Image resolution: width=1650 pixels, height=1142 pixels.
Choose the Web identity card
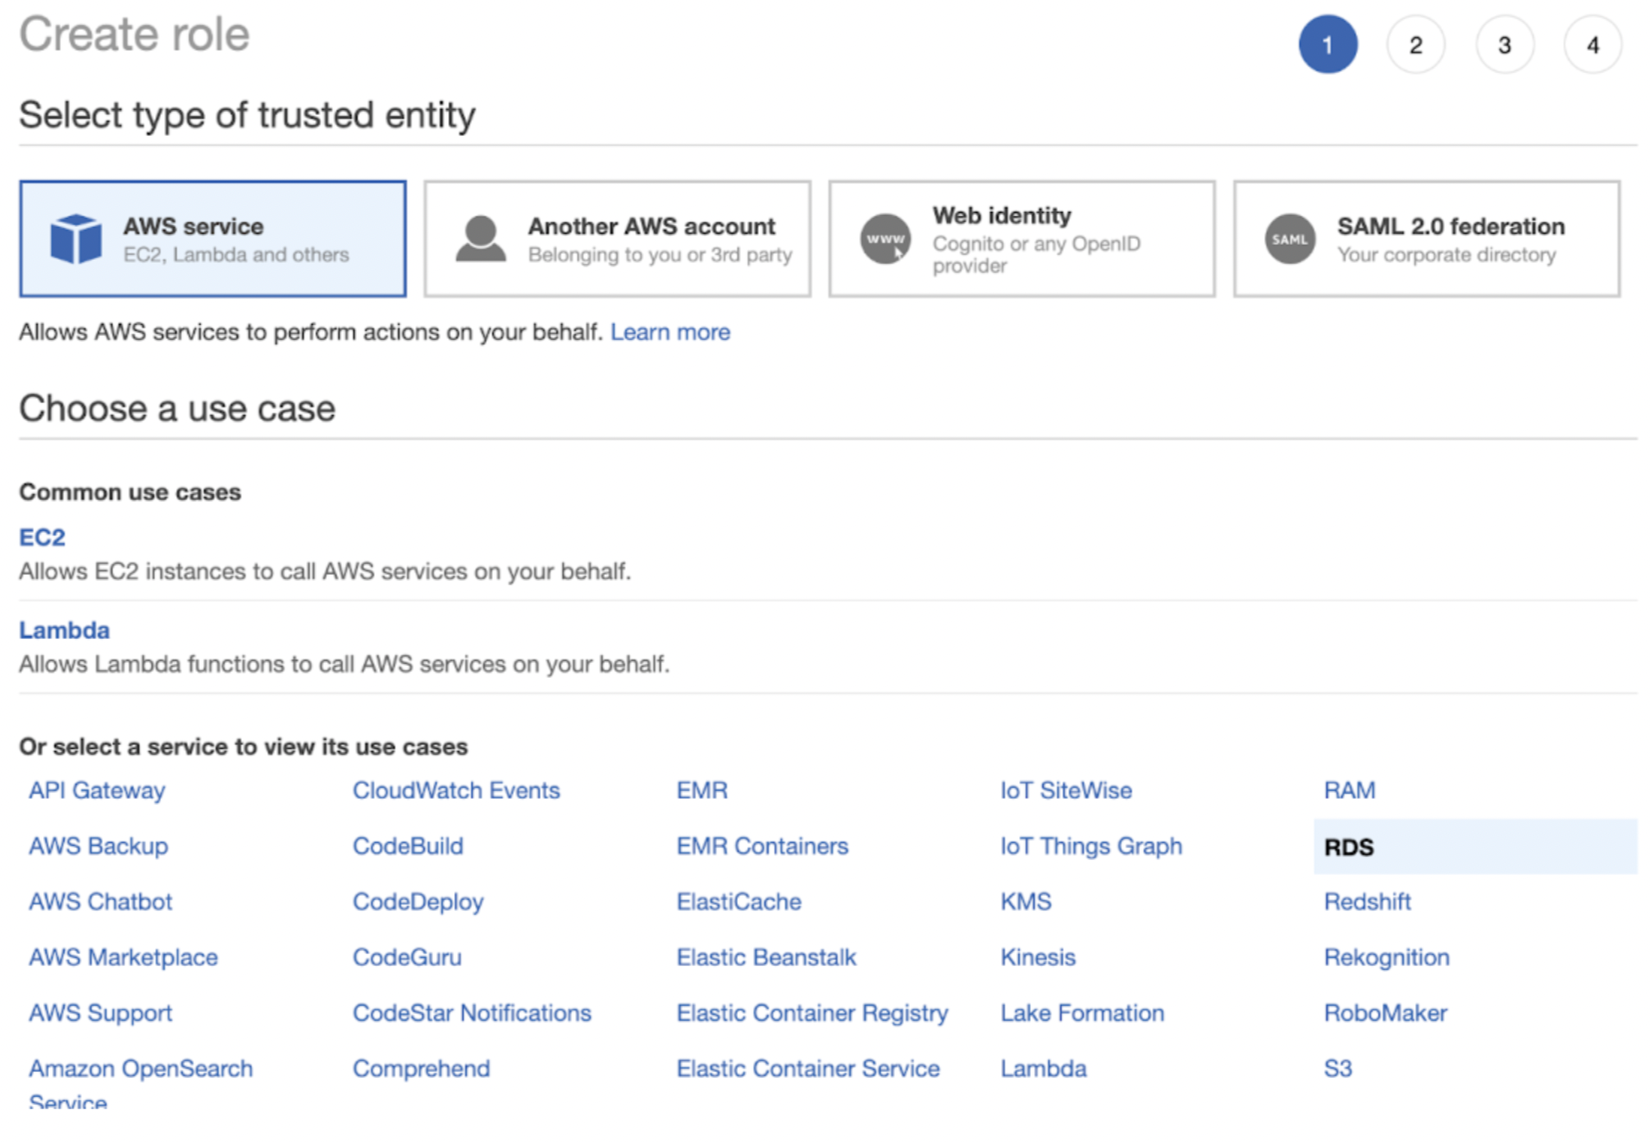[x=1022, y=239]
